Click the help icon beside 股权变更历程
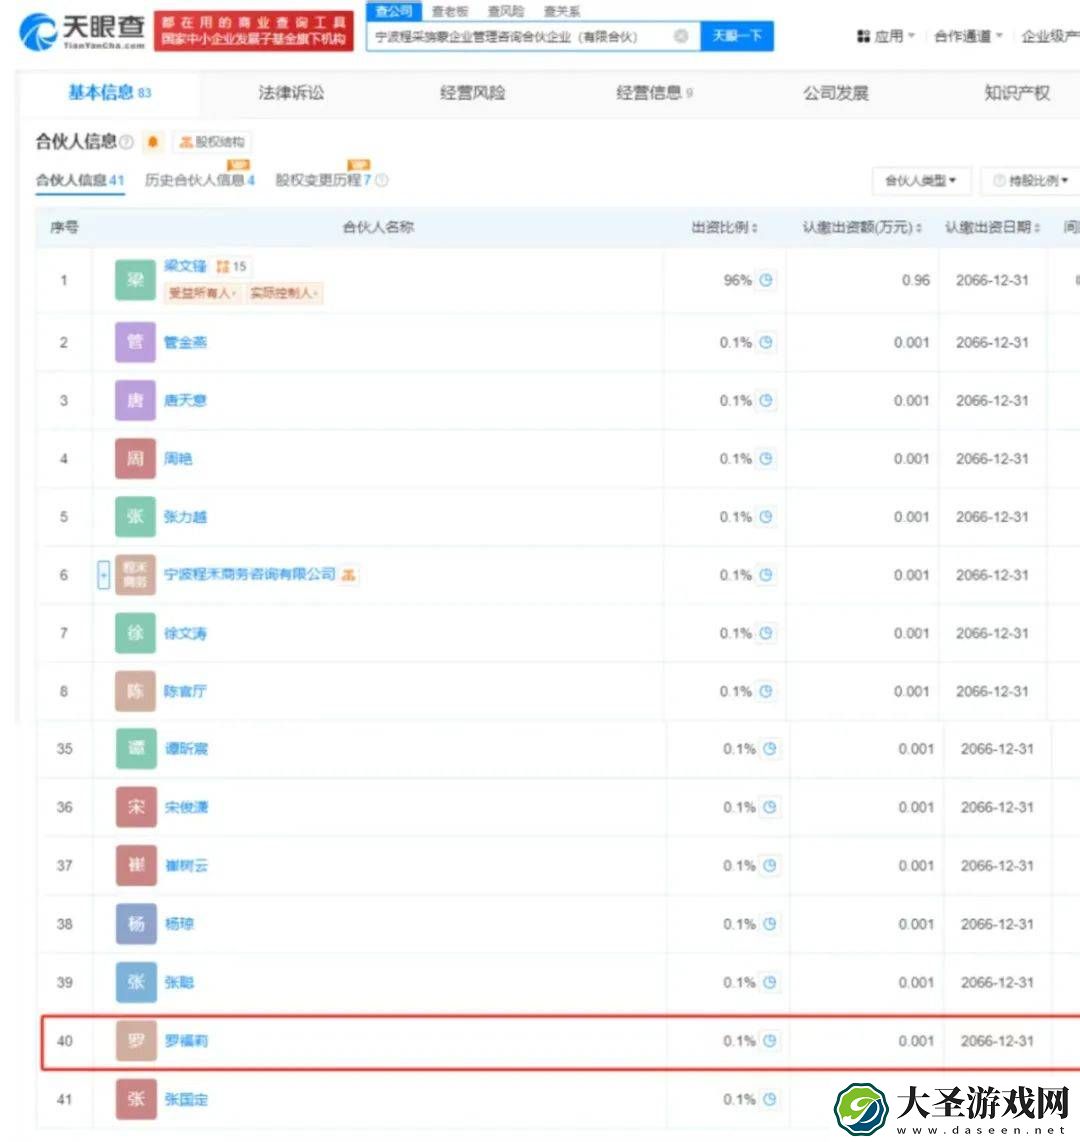The width and height of the screenshot is (1080, 1142). (x=382, y=180)
